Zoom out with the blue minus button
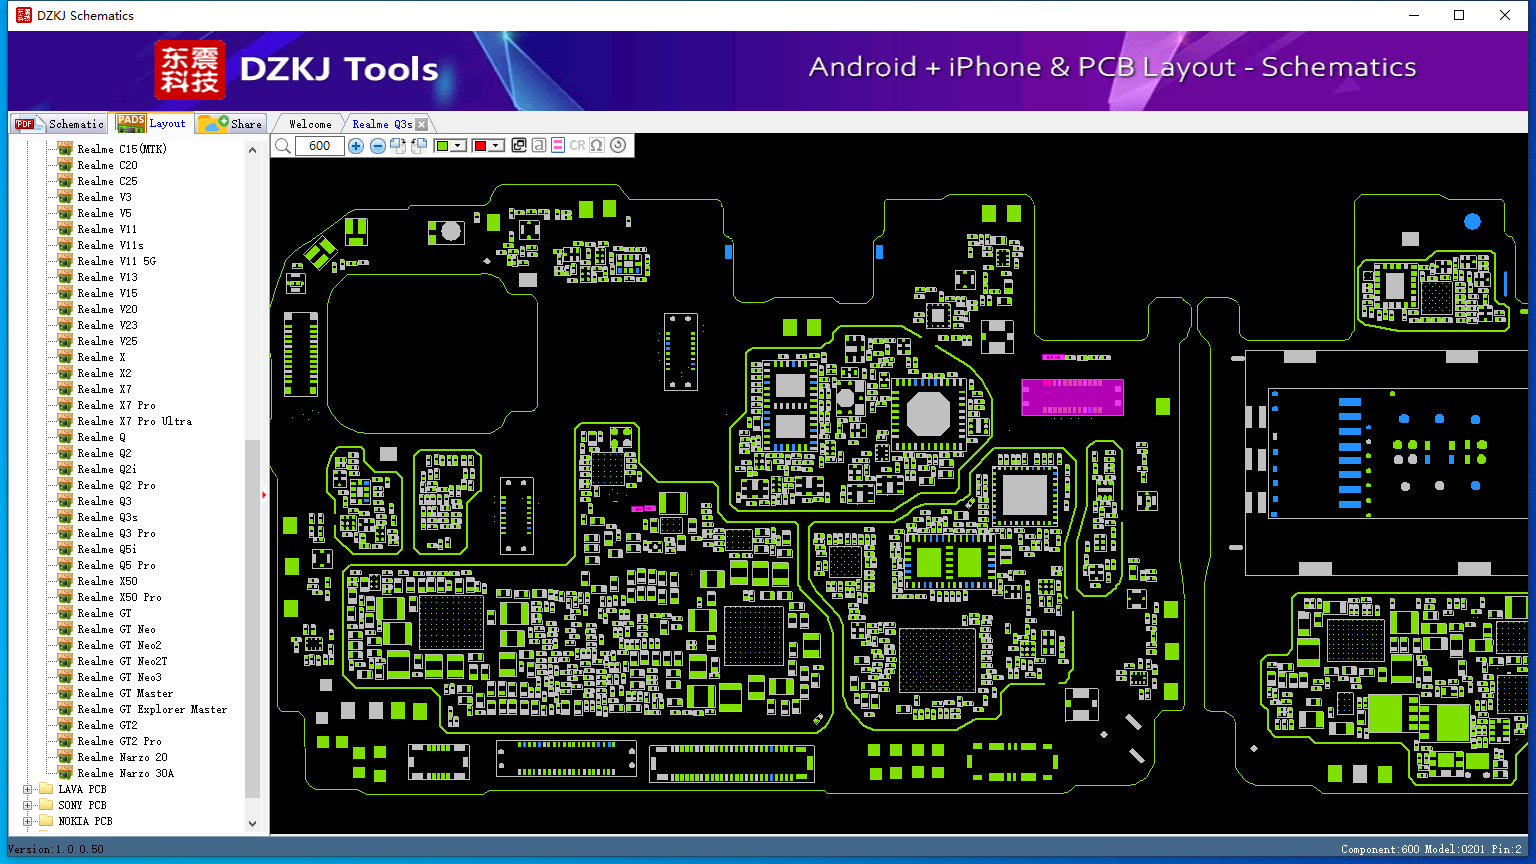The image size is (1536, 864). [378, 146]
